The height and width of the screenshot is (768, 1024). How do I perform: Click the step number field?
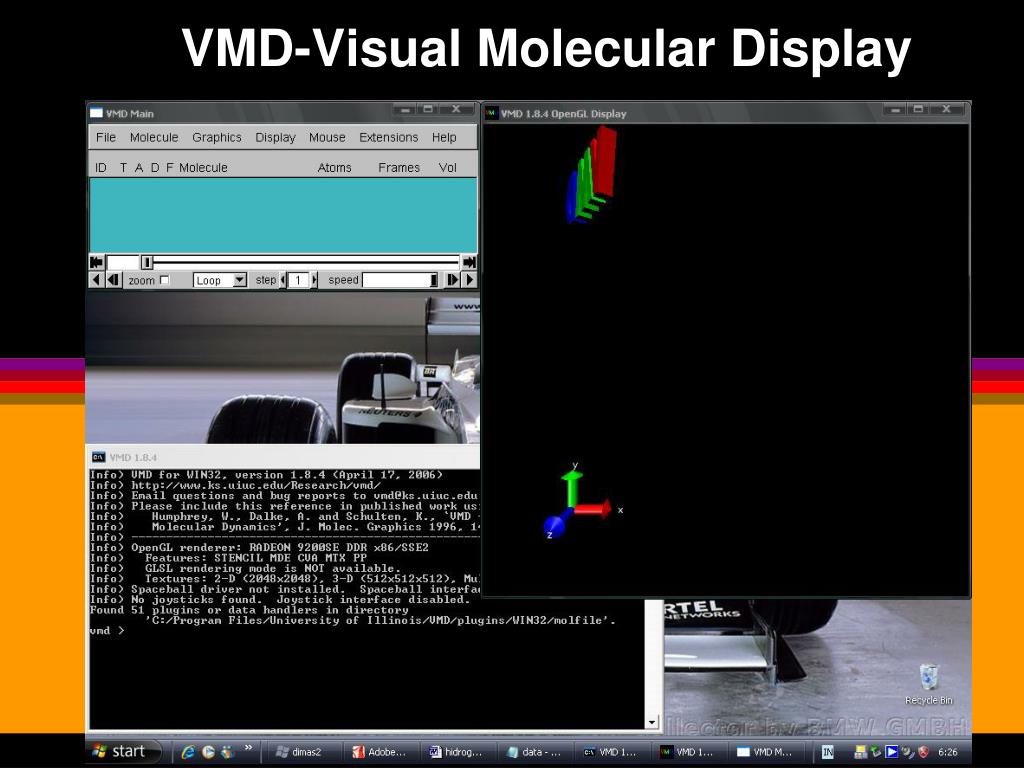[x=299, y=280]
